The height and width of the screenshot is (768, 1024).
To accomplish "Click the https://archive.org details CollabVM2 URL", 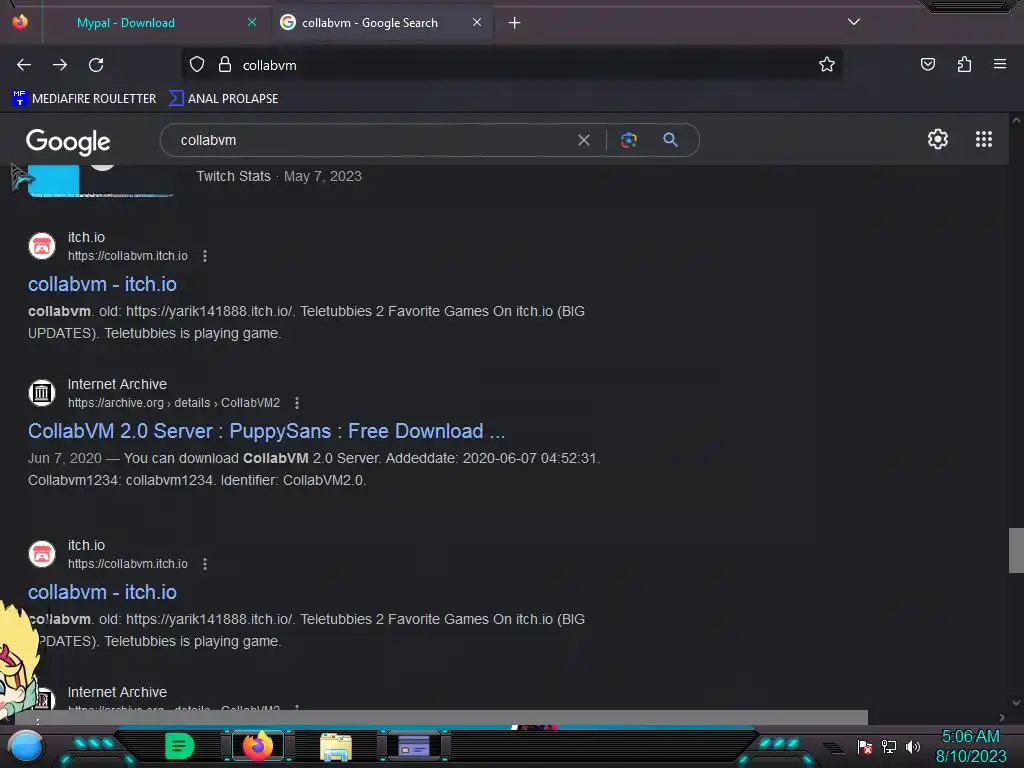I will point(174,403).
